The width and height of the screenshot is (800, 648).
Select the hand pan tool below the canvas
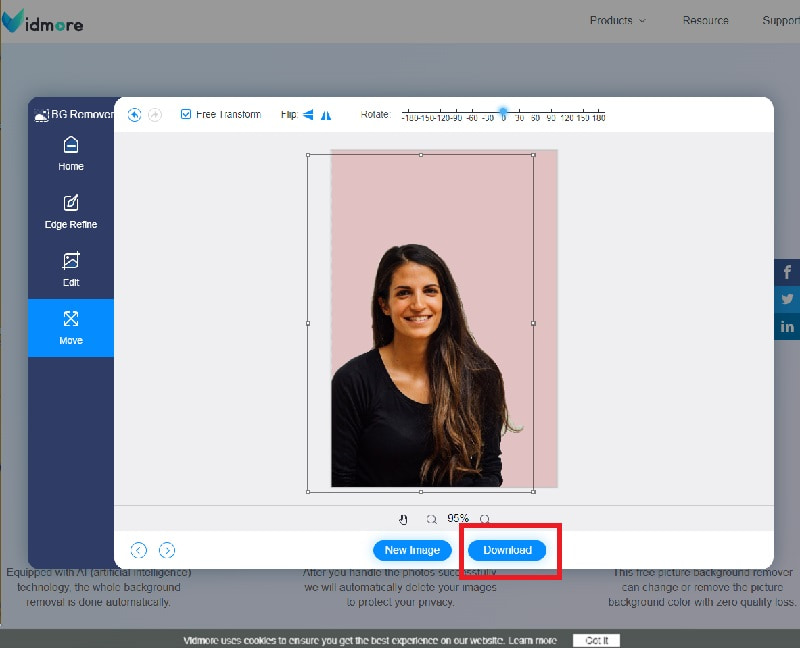(x=403, y=519)
